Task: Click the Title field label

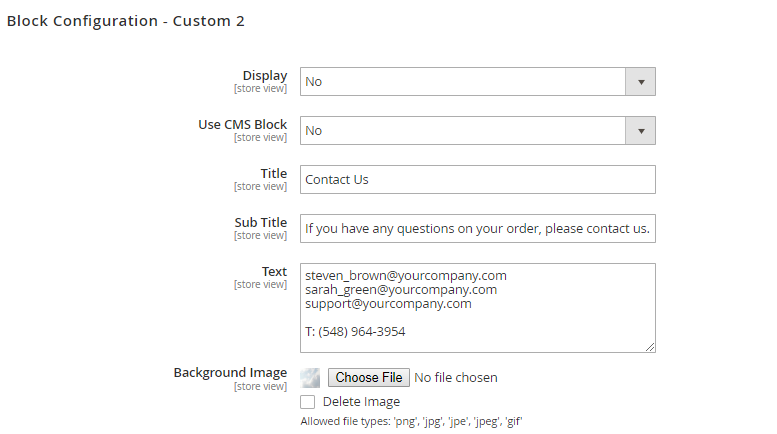Action: pos(273,174)
